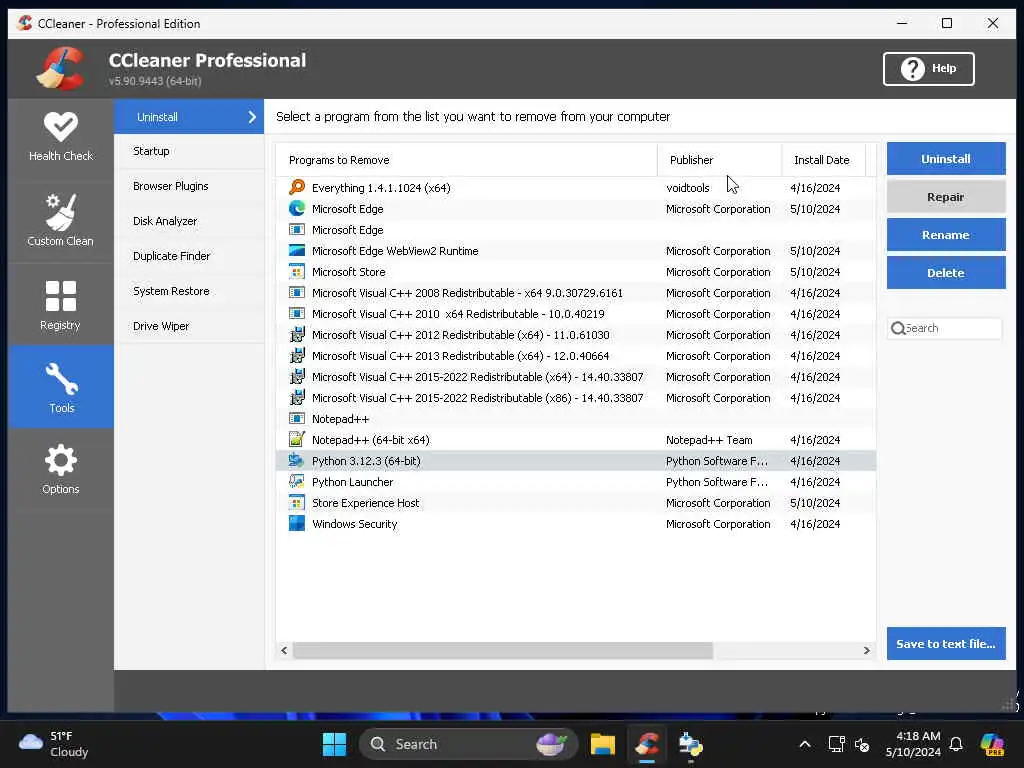Switch to Disk Analyzer

pyautogui.click(x=189, y=221)
